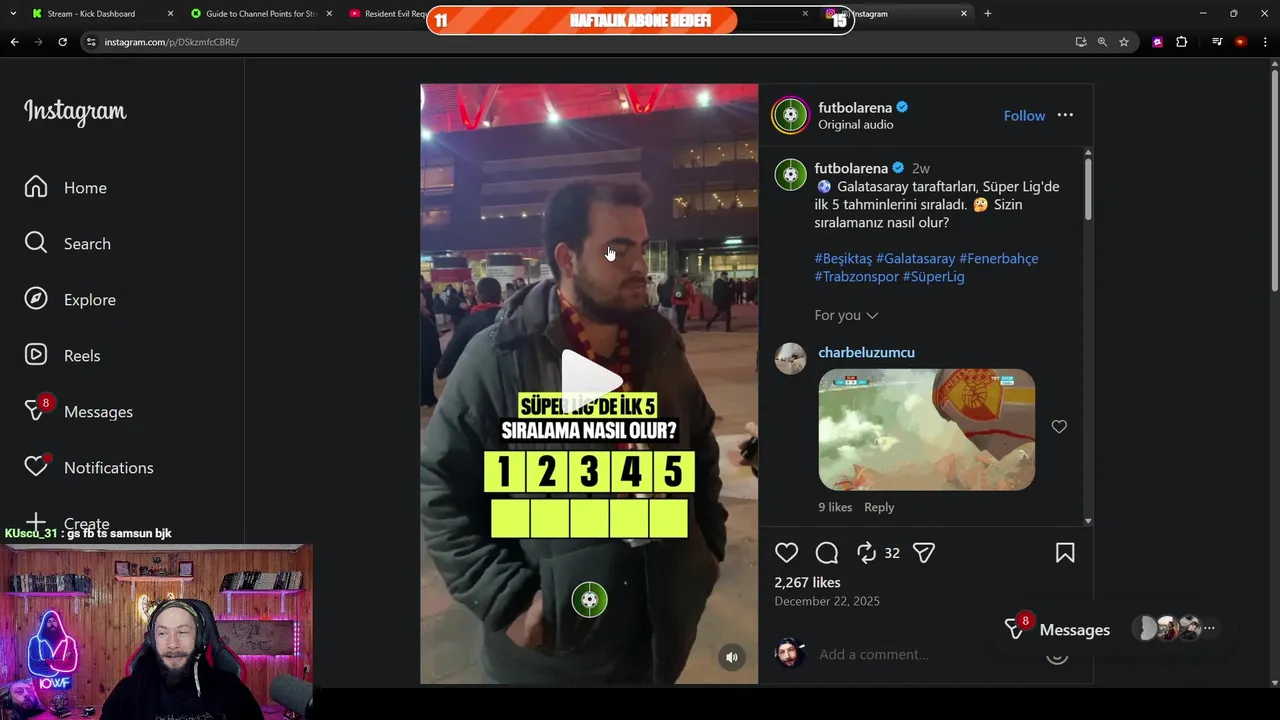The height and width of the screenshot is (720, 1280).
Task: Open futbolarena profile from header username
Action: 854,107
